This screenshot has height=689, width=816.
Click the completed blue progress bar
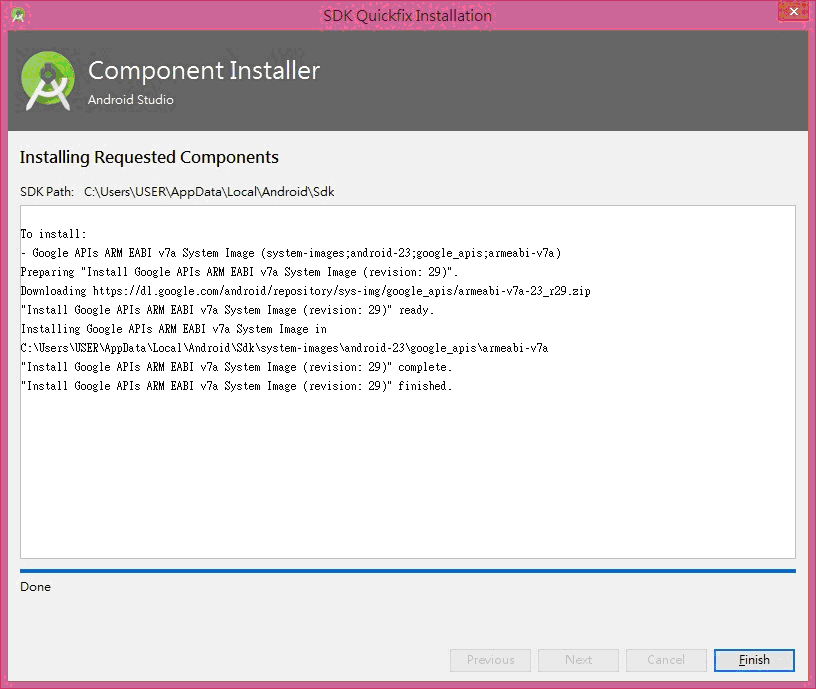pyautogui.click(x=407, y=571)
